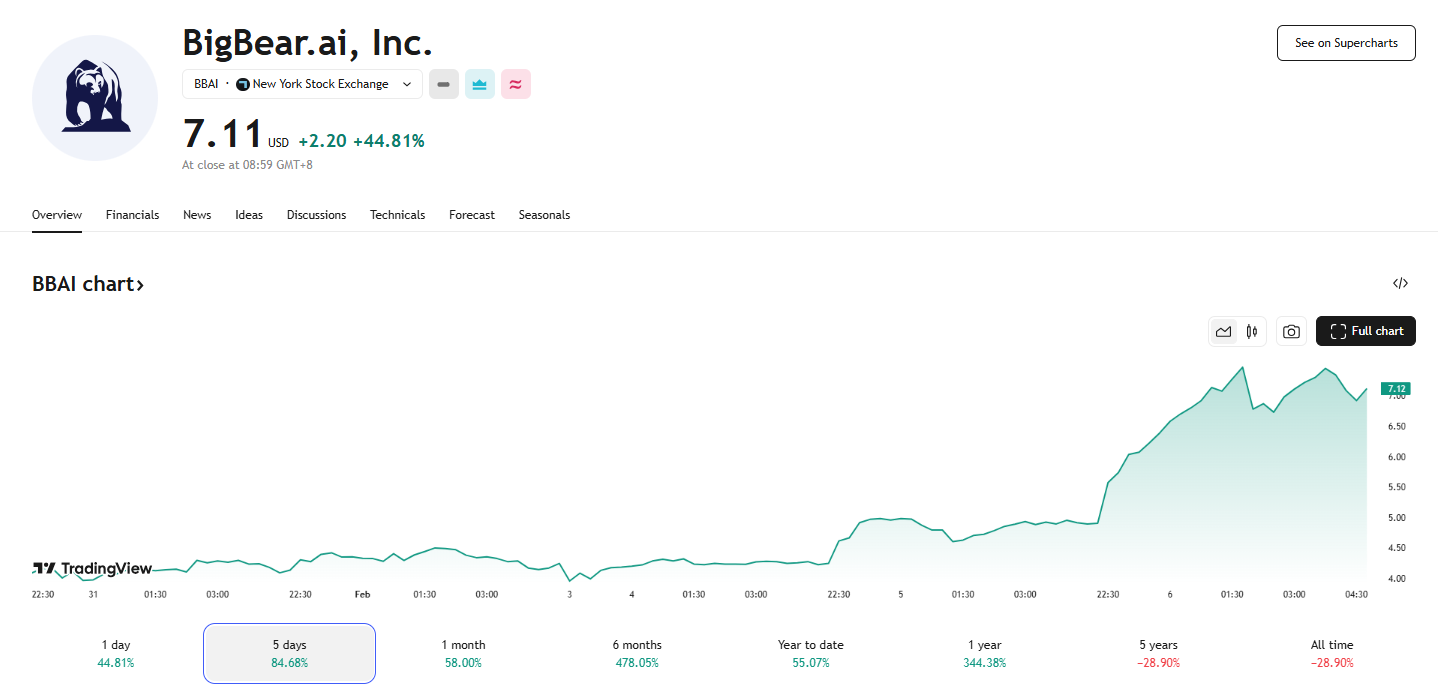The image size is (1438, 696).
Task: Click the TradingView logo on chart
Action: pos(92,568)
